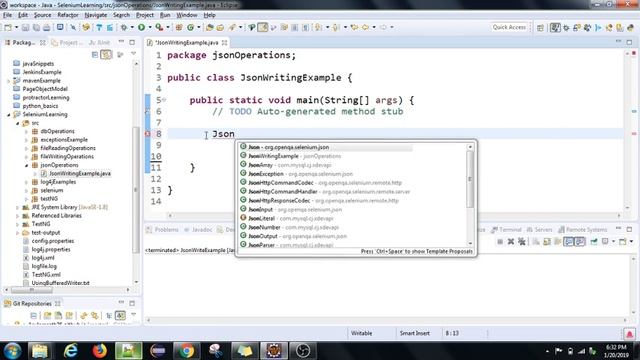640x360 pixels.
Task: Switch to the JUnit tab
Action: tap(99, 42)
